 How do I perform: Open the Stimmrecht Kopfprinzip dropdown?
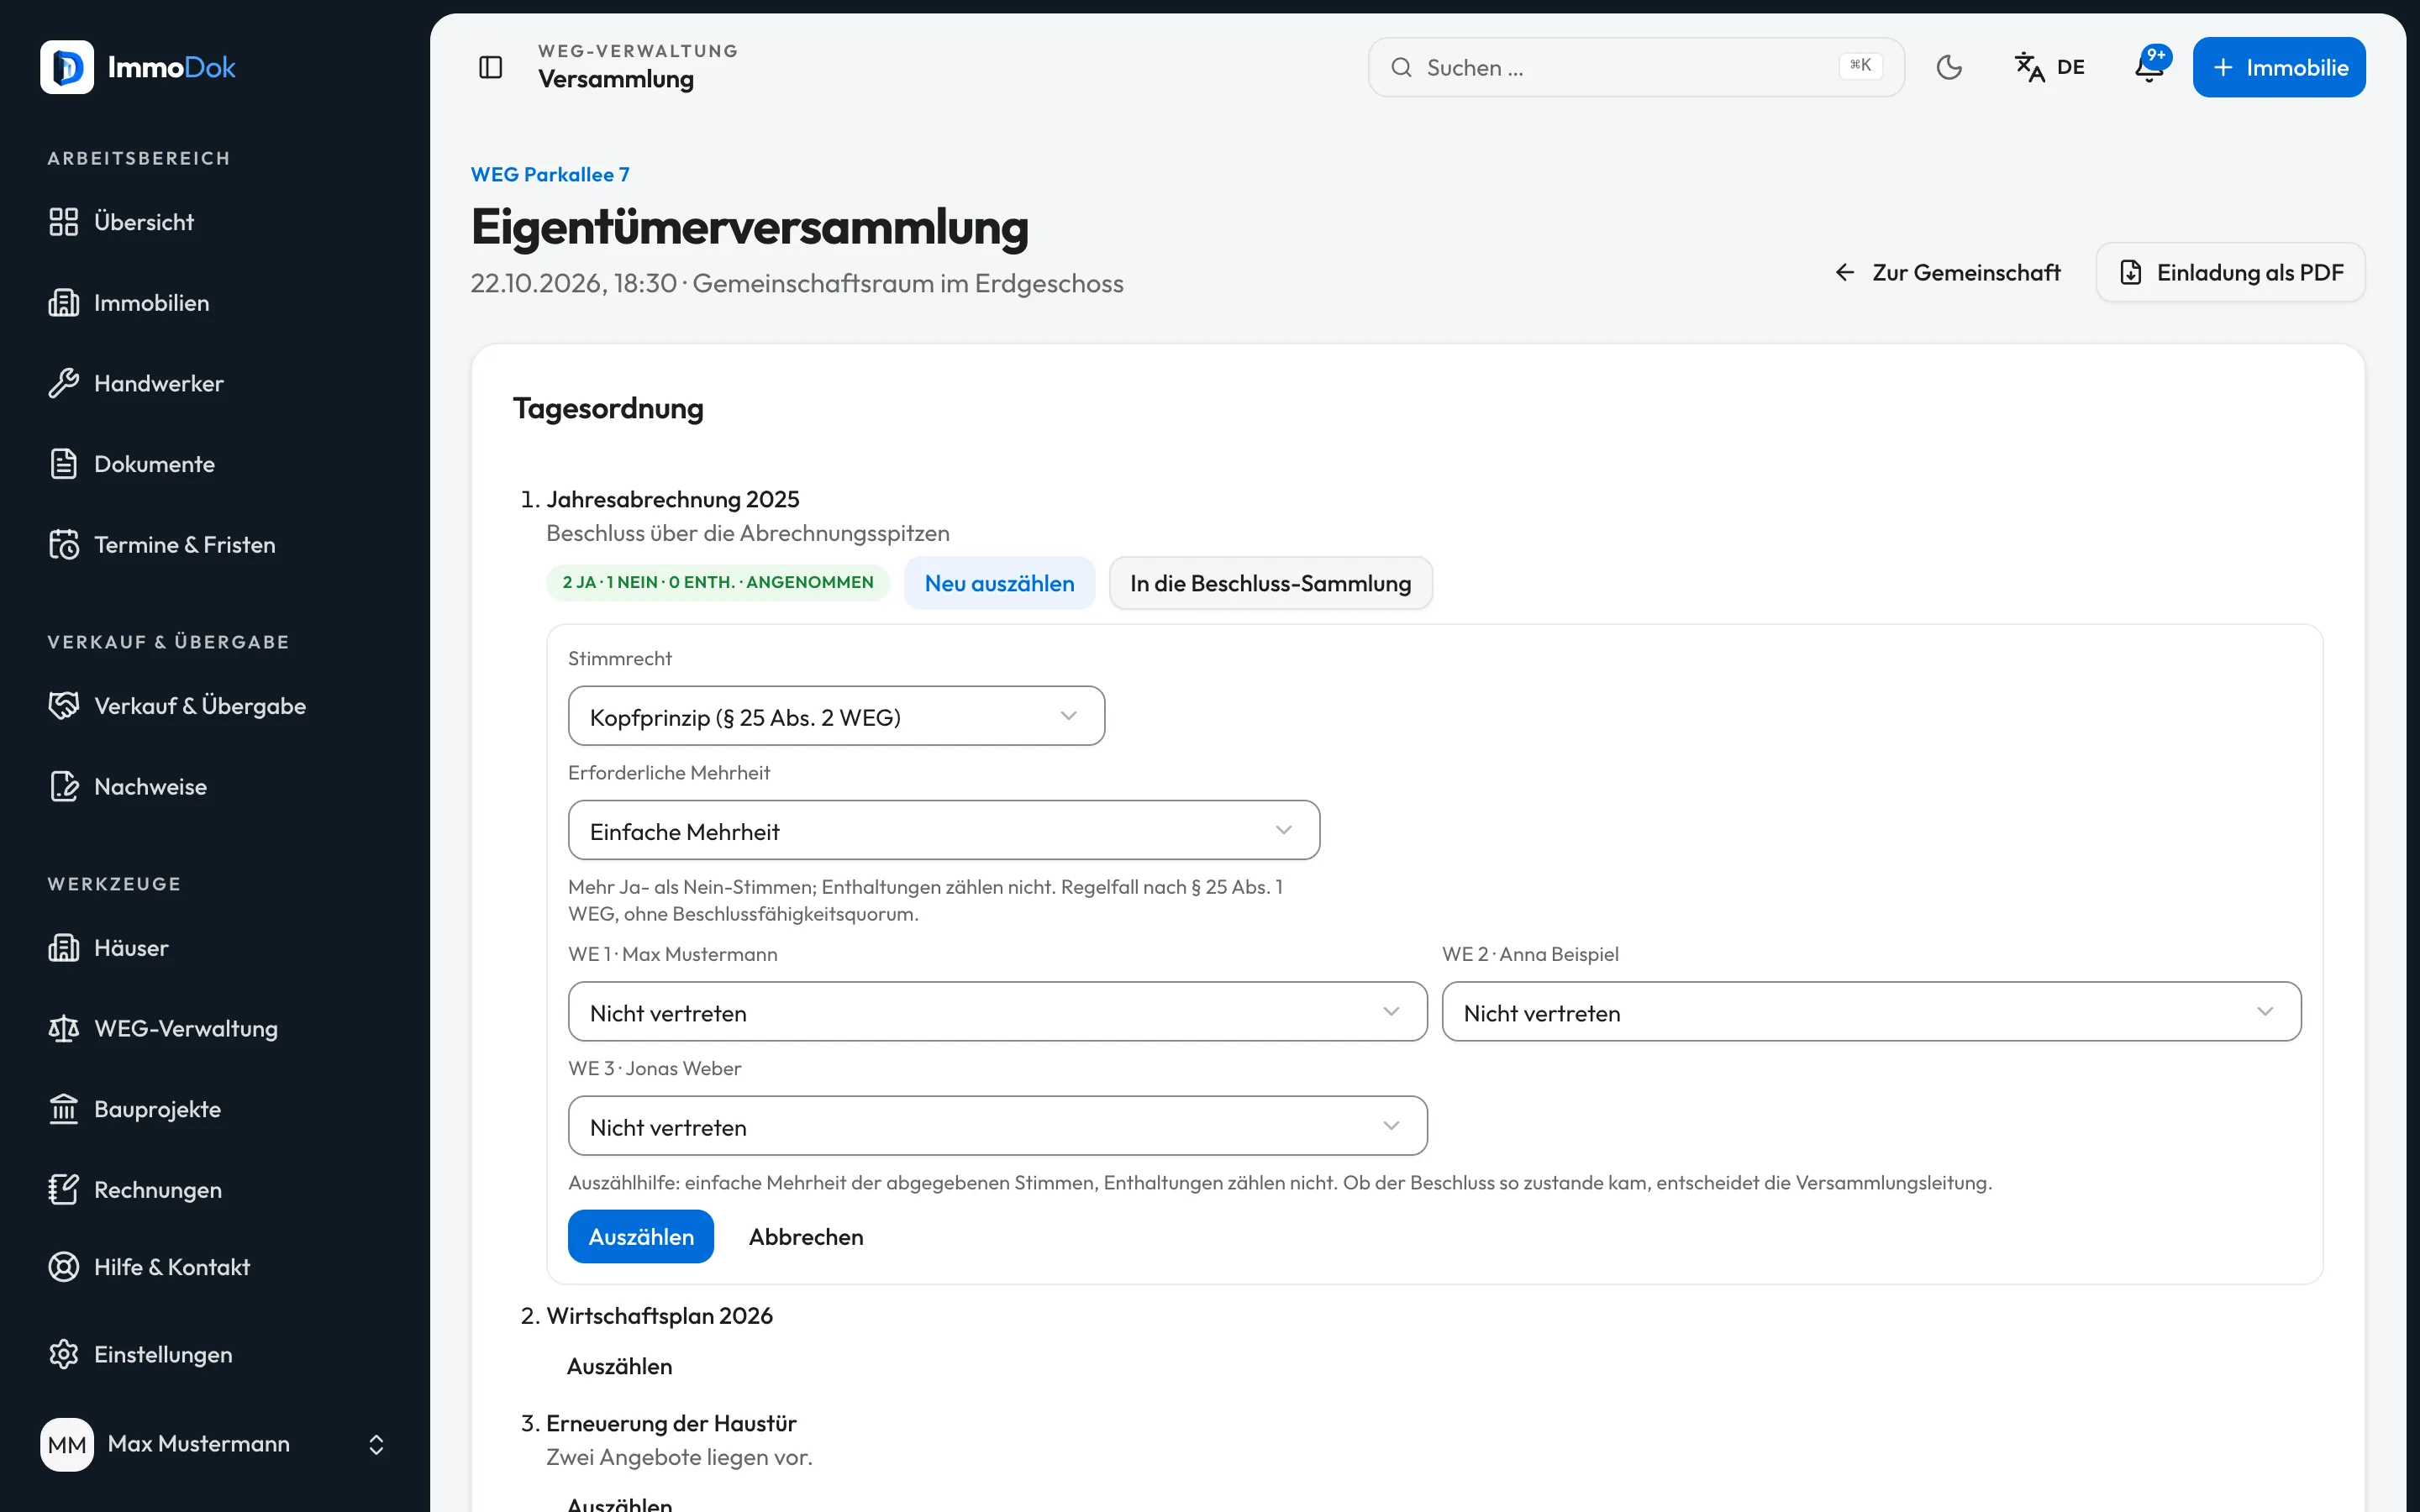click(836, 716)
